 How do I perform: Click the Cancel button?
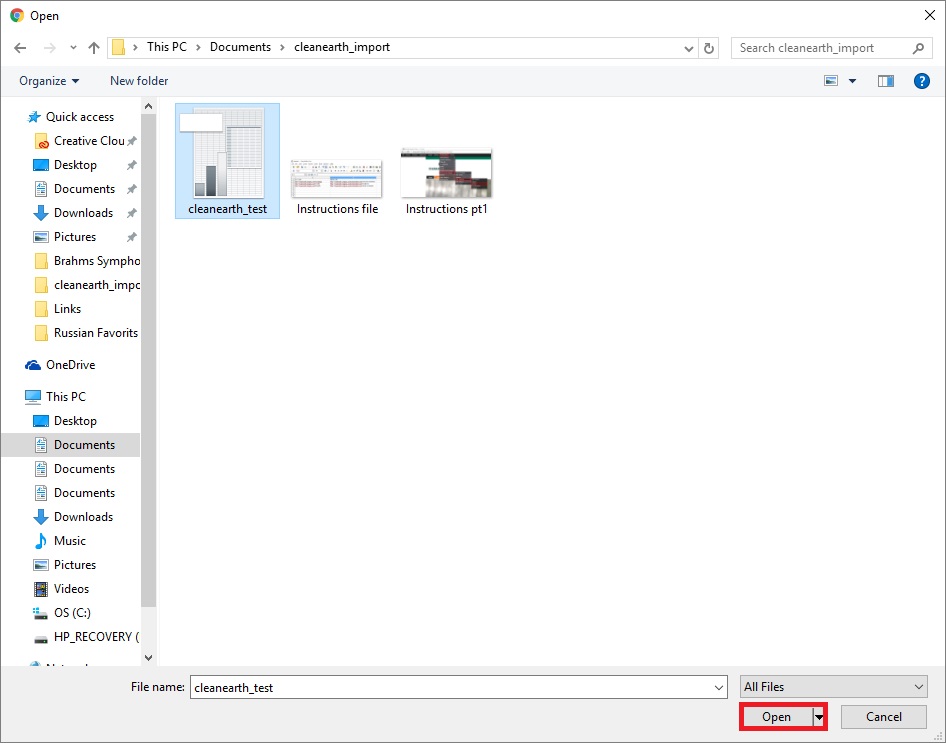(x=883, y=717)
